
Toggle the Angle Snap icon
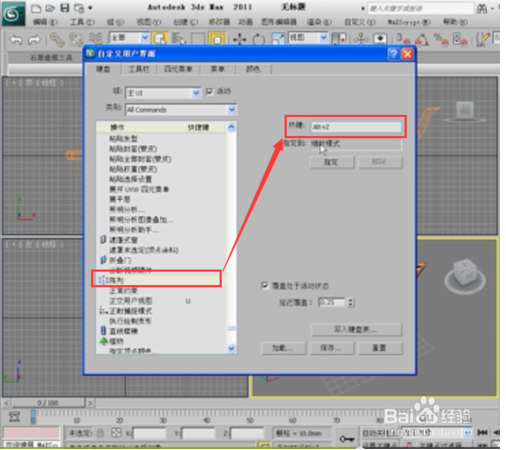(x=422, y=39)
